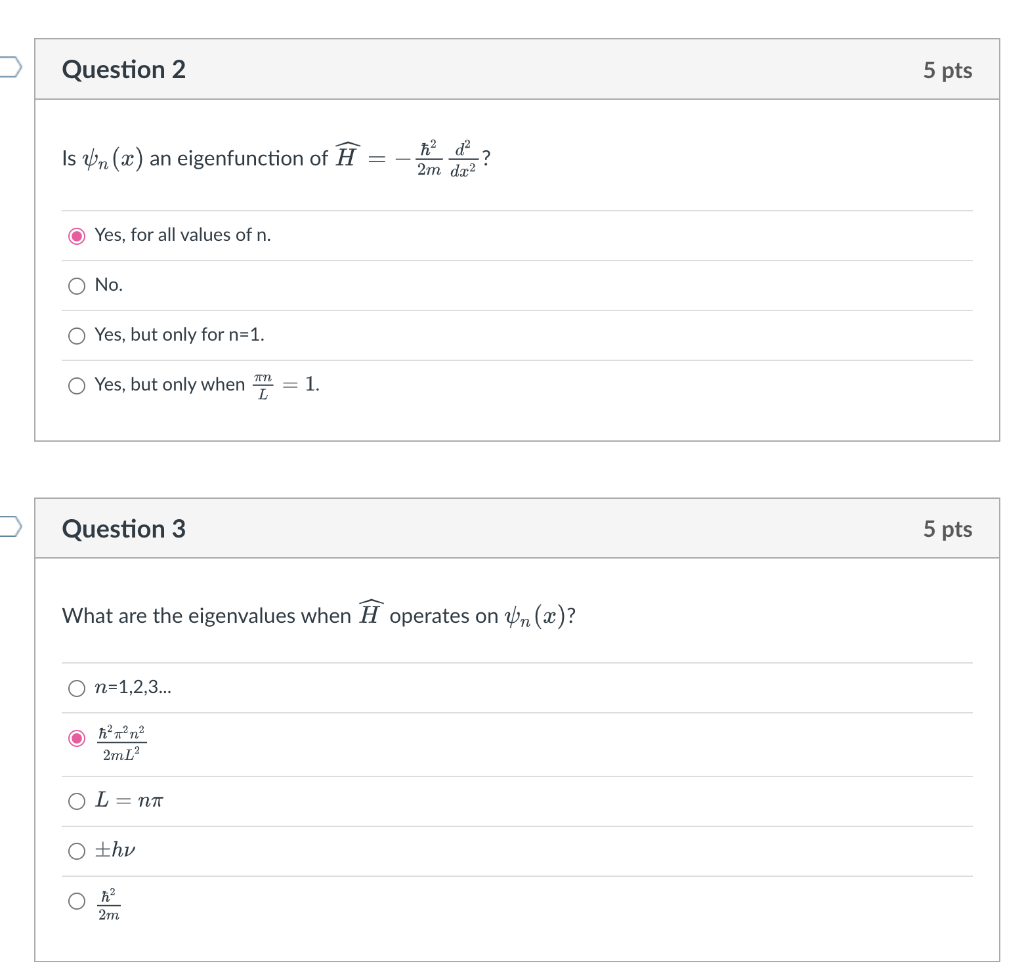Choose the 'n=1,2,3...' eigenvalue answer
Viewport: 1024px width, 974px height.
click(77, 688)
